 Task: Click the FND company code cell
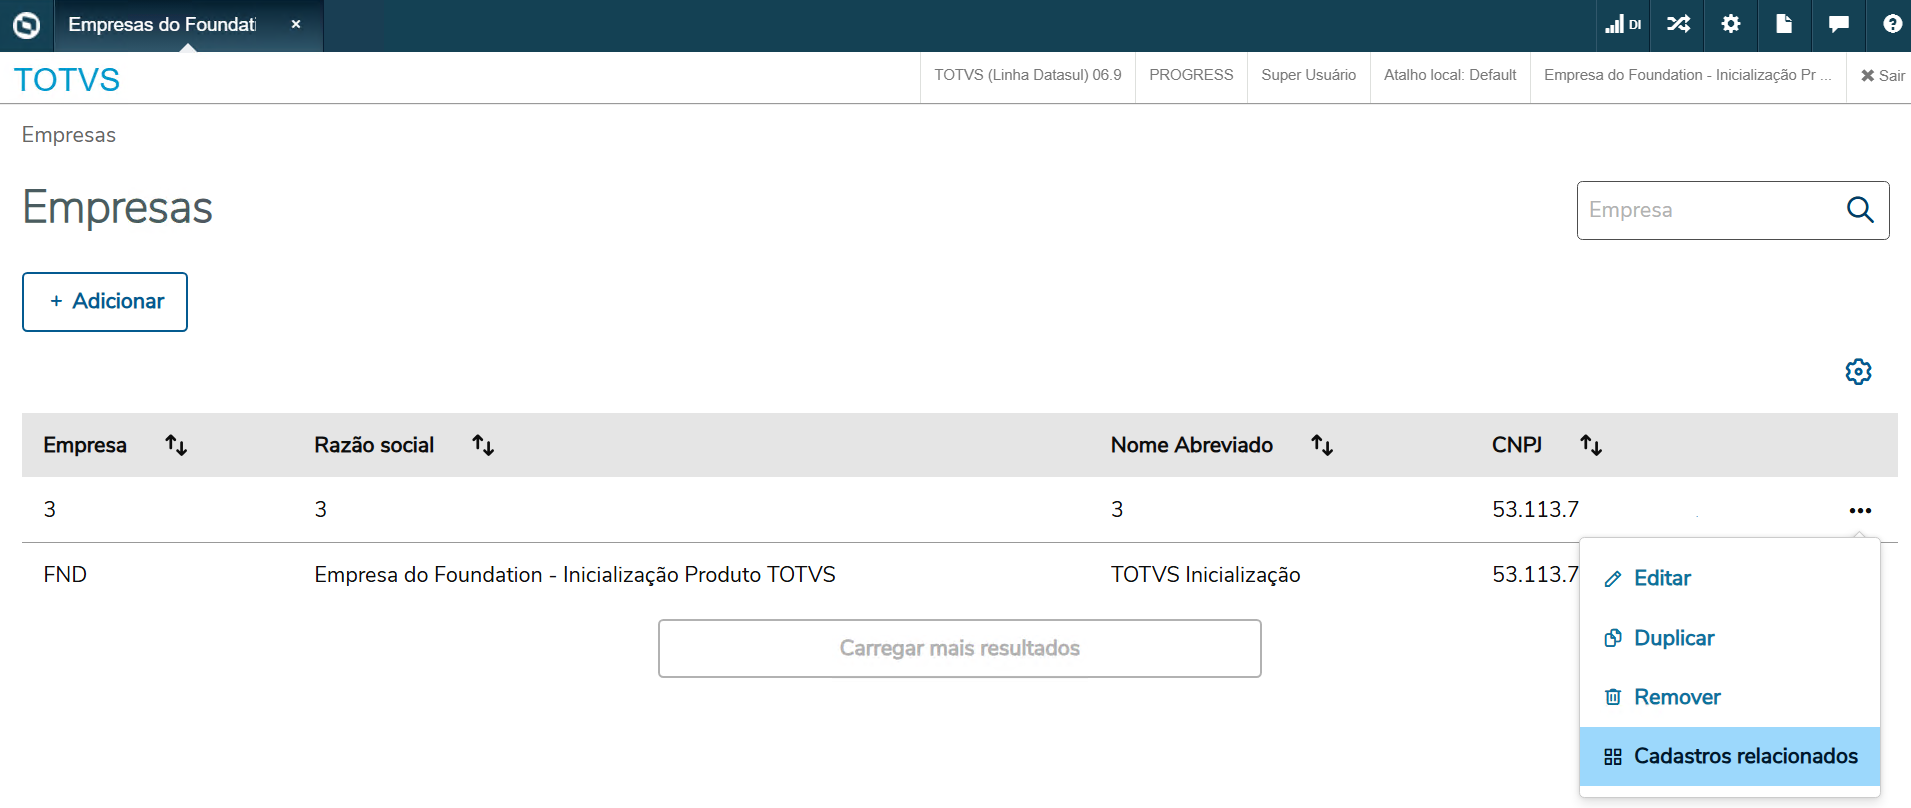point(65,575)
